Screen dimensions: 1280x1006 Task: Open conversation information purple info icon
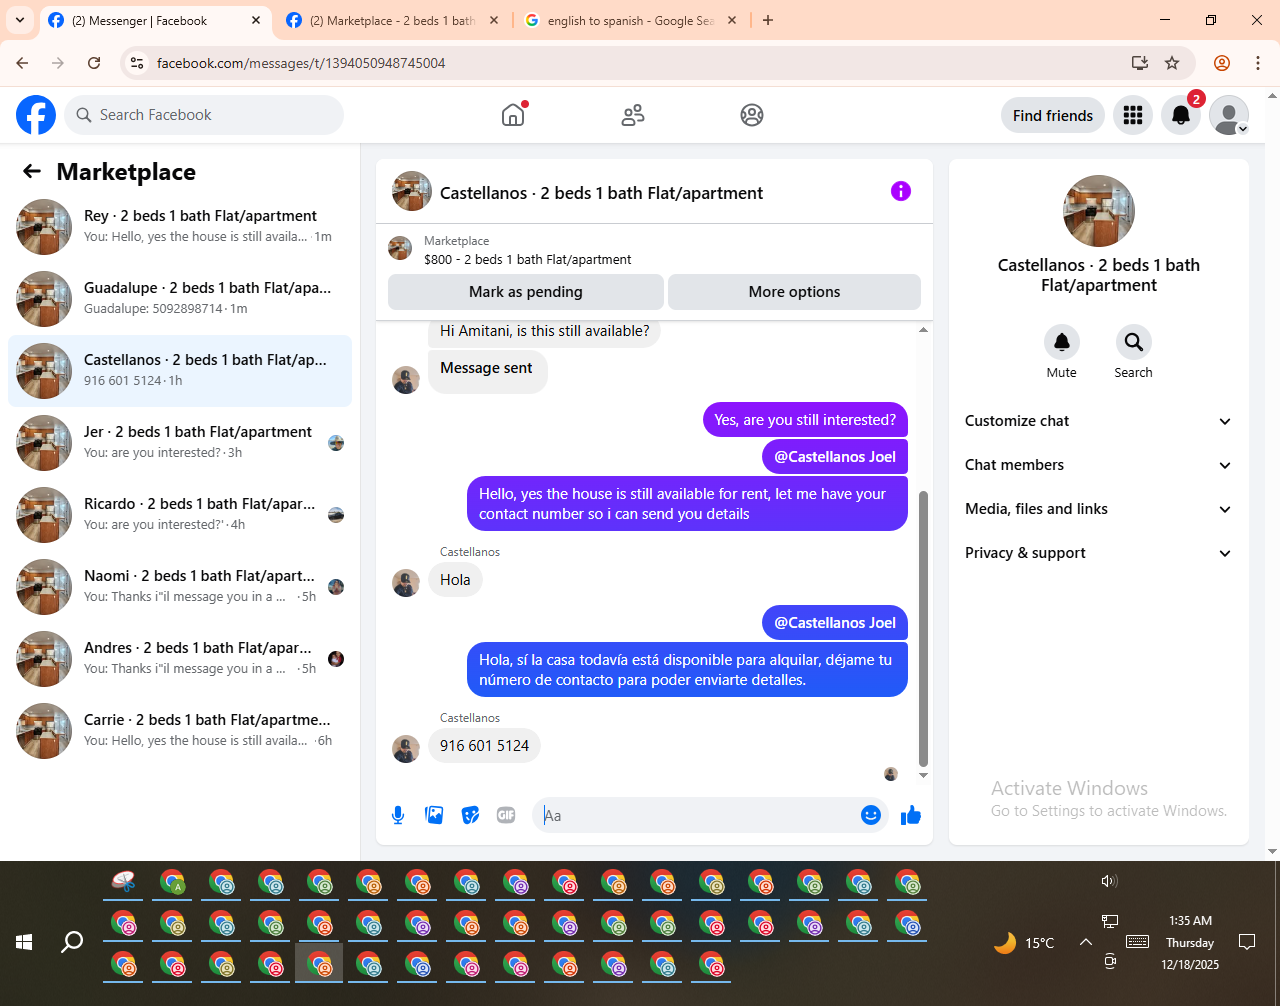click(901, 191)
